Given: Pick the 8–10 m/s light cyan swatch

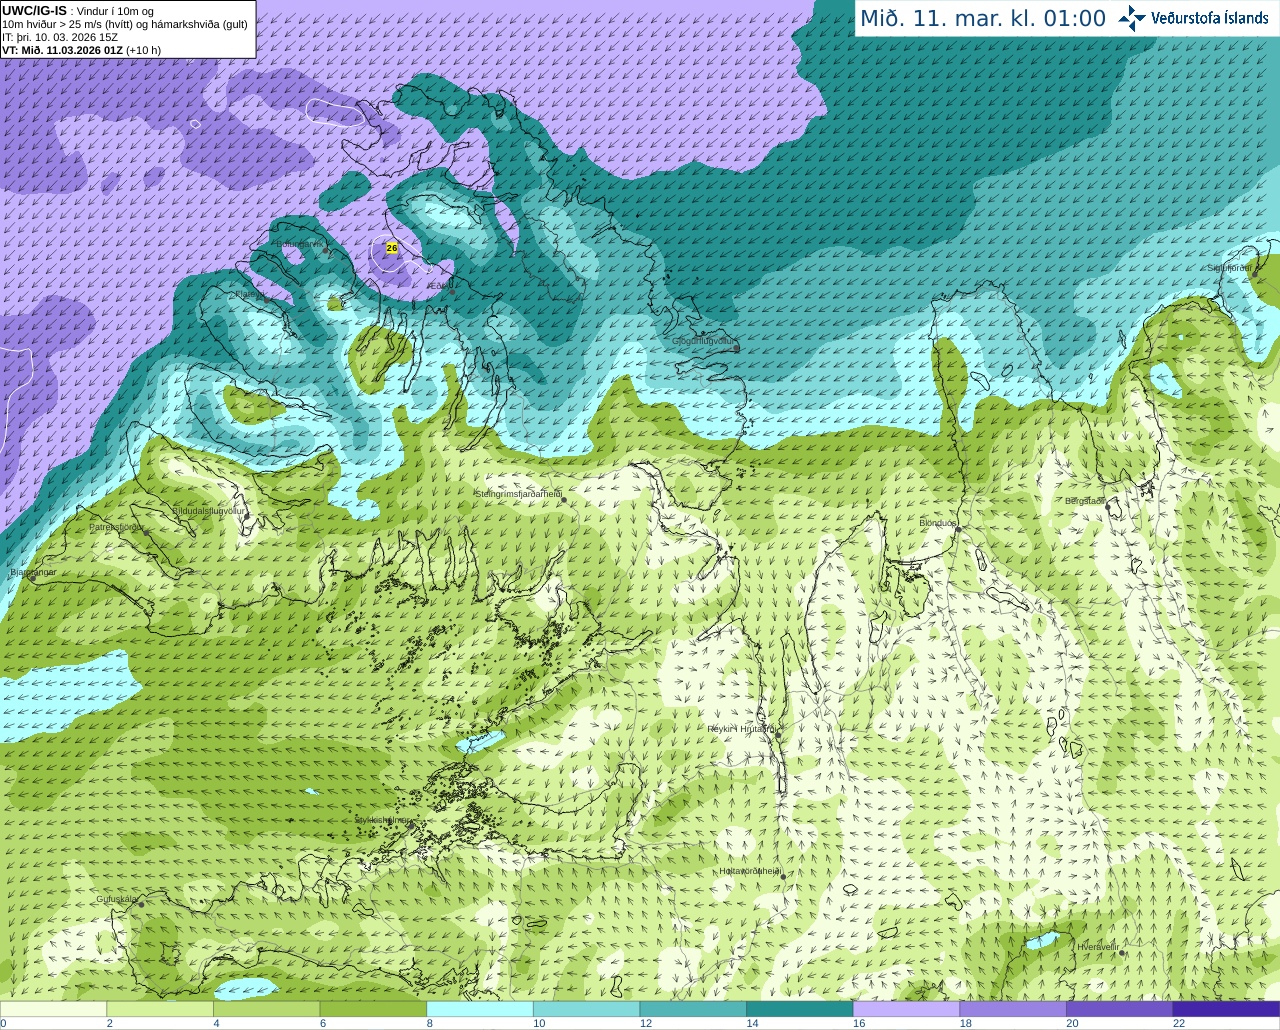Looking at the screenshot, I should coord(480,1009).
